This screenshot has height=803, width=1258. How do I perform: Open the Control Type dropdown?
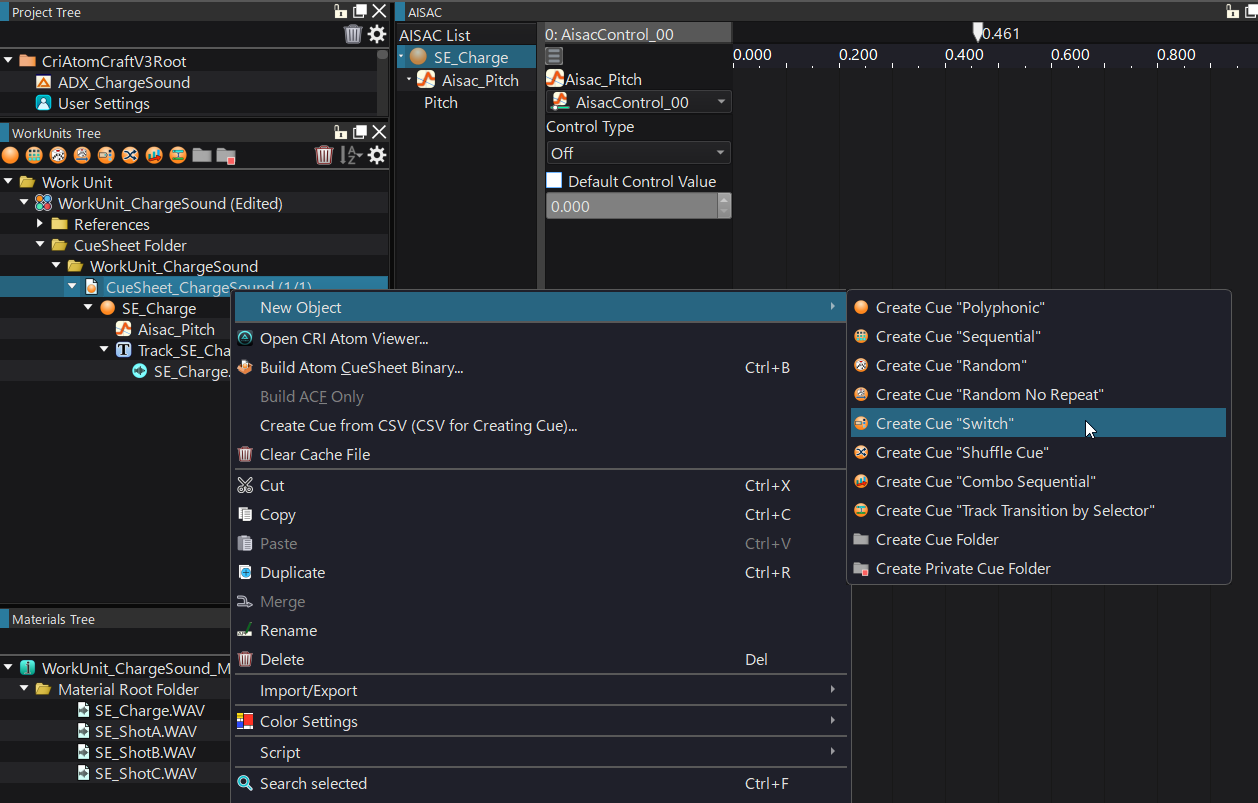tap(638, 153)
